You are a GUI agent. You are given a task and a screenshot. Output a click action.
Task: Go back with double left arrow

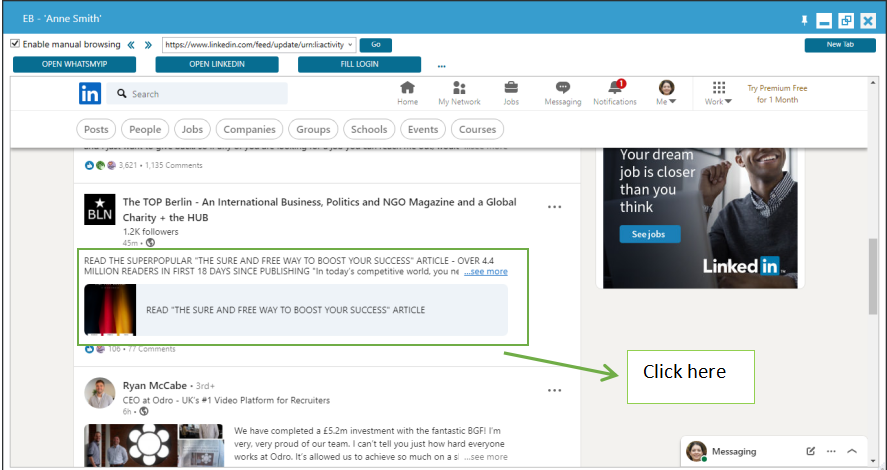[x=131, y=45]
